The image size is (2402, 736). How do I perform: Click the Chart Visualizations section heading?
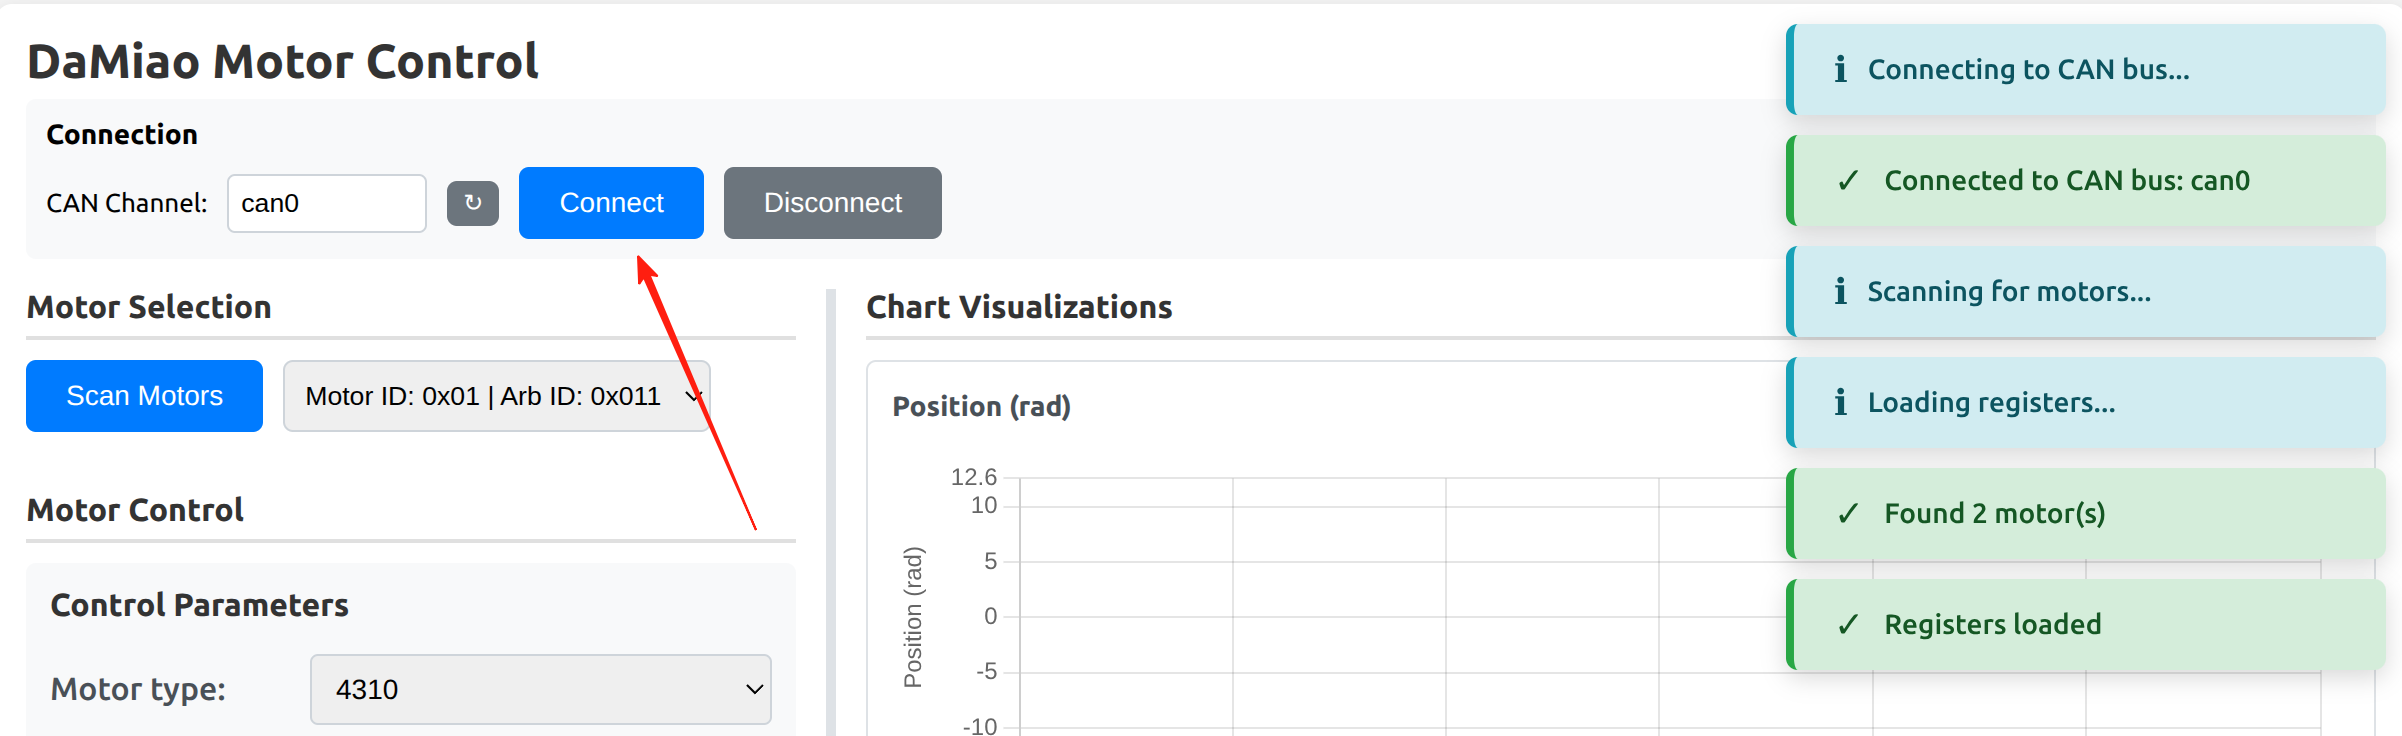pyautogui.click(x=1018, y=307)
